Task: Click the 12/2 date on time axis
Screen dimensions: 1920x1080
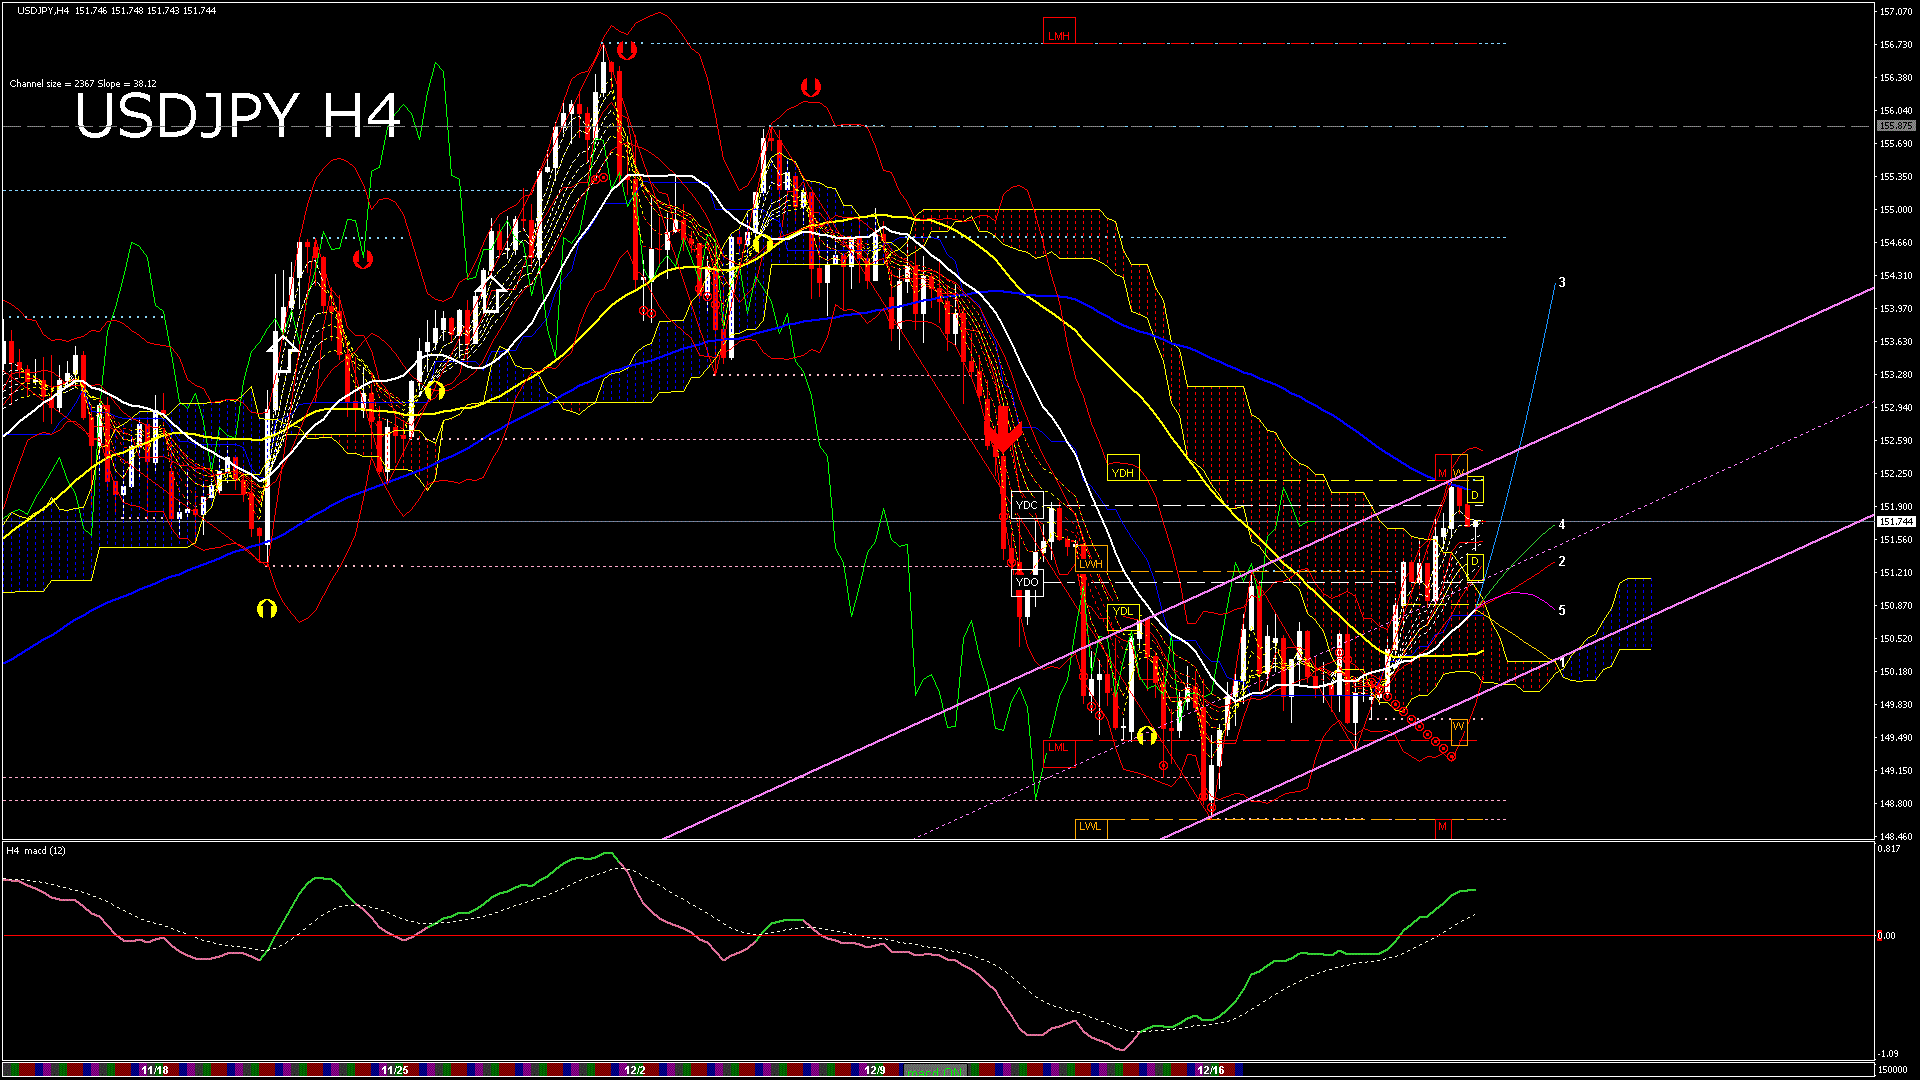Action: [x=634, y=1070]
